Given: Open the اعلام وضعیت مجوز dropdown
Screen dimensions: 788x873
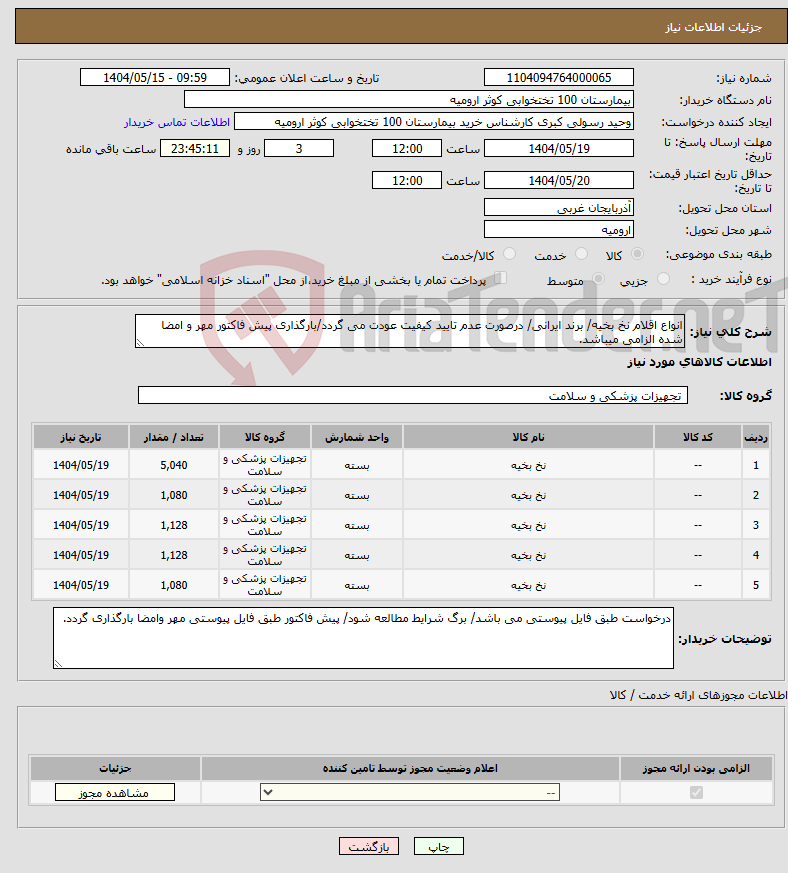Looking at the screenshot, I should click(x=409, y=792).
